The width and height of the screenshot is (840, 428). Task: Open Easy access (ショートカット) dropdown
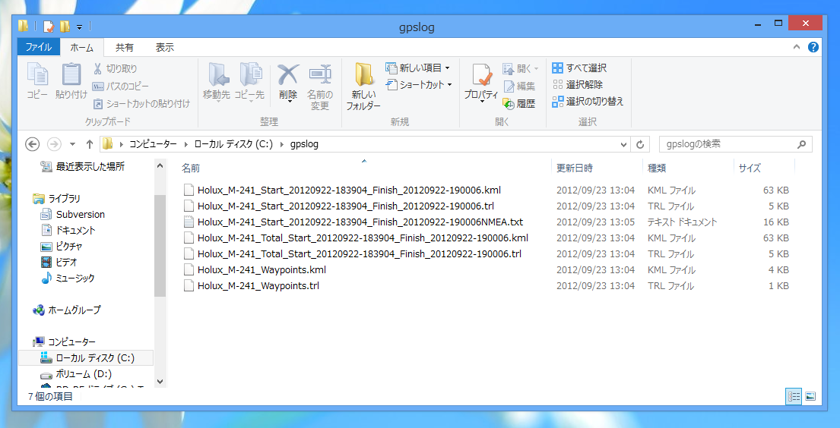419,85
